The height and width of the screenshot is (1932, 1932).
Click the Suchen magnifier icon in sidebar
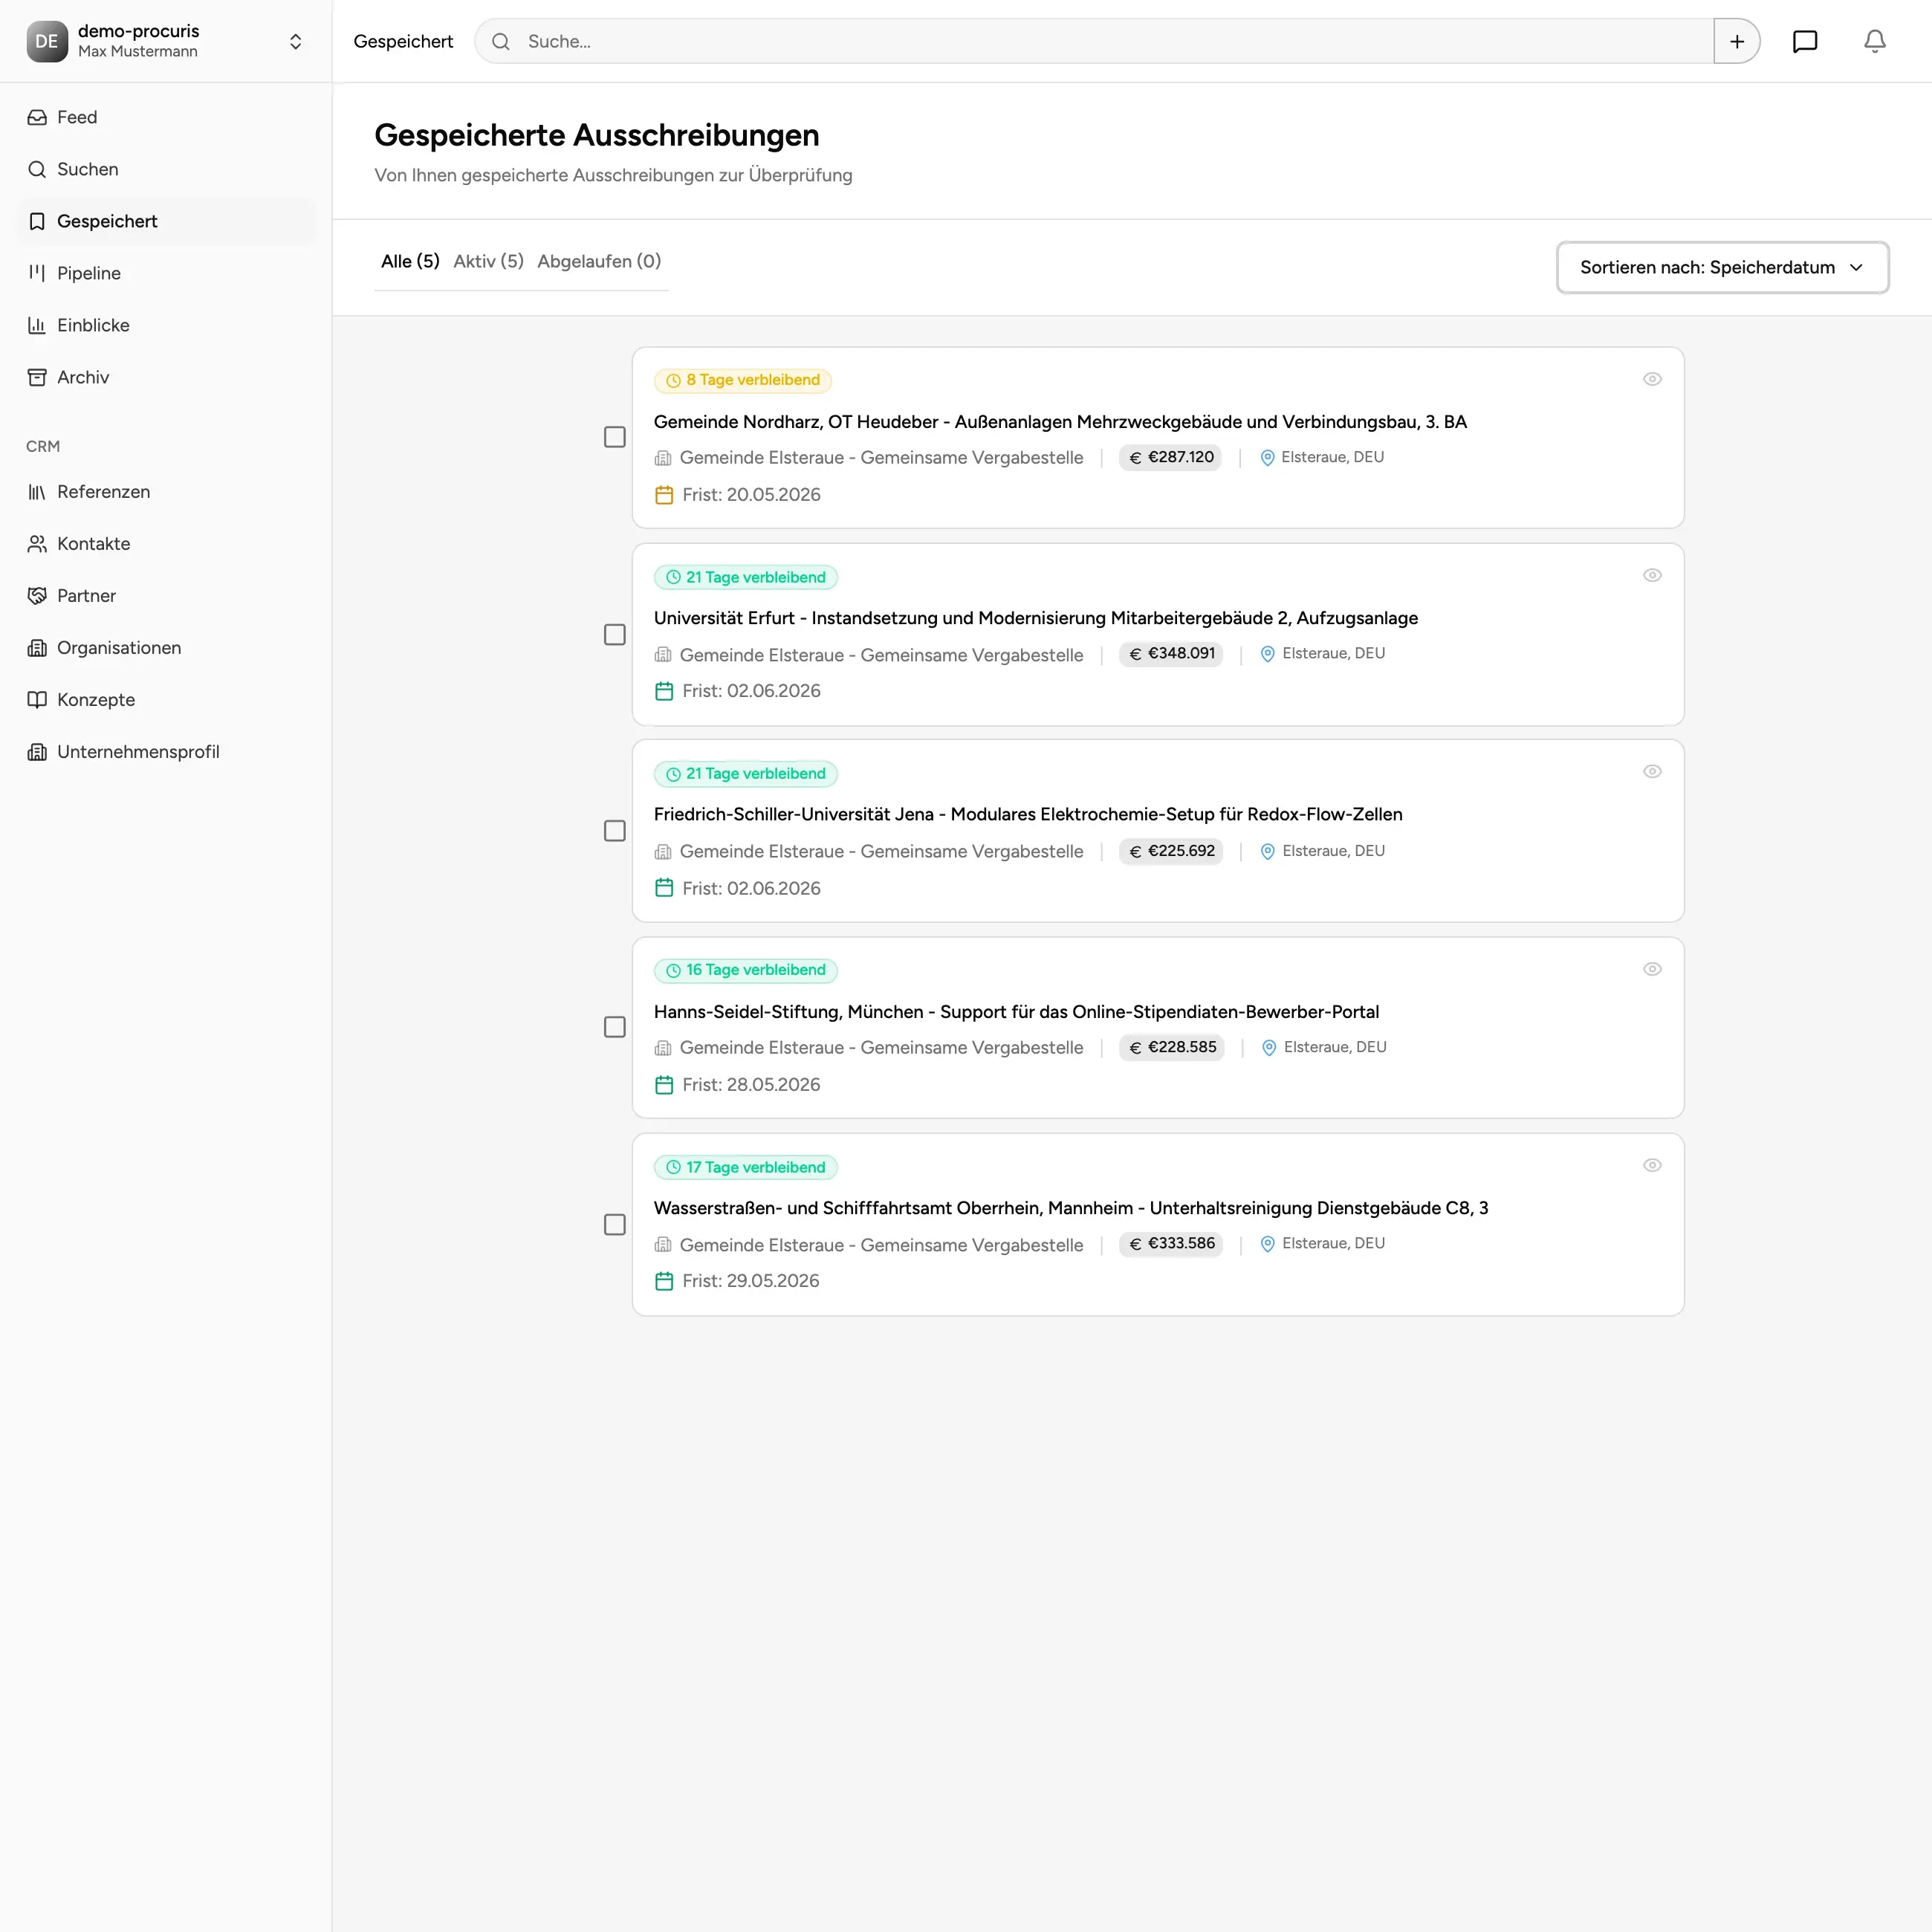point(37,169)
